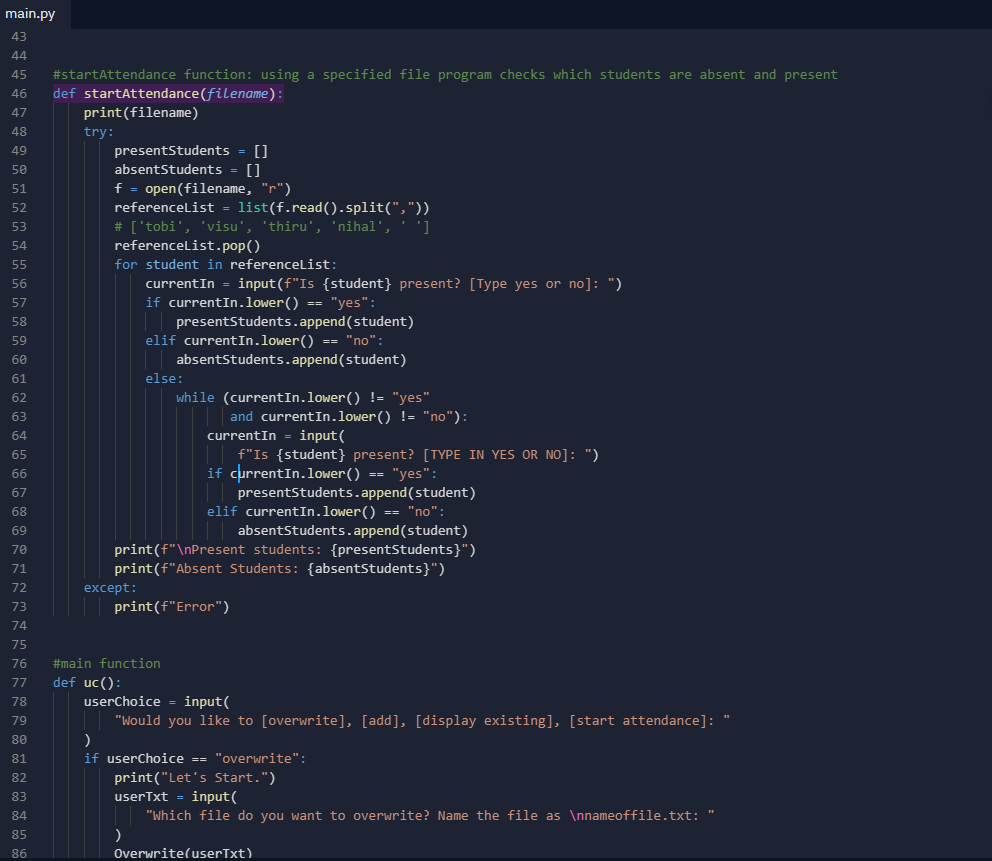Click 'if currentIn.lower() == "yes":' on line 57
Screen dimensions: 992x861
pyautogui.click(x=261, y=302)
